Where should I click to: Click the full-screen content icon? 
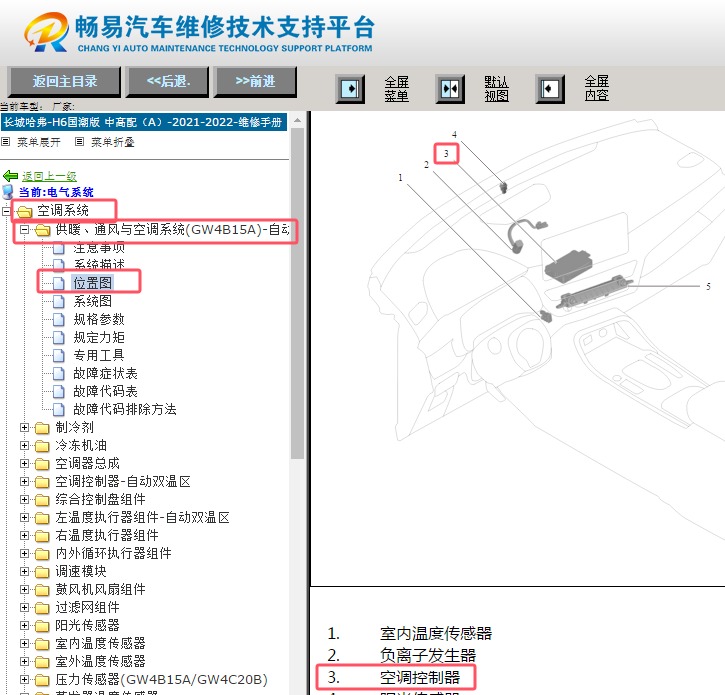click(550, 88)
